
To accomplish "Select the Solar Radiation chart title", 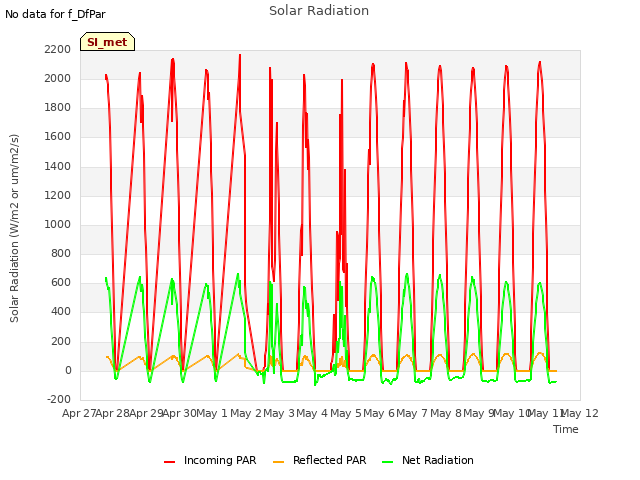I will [x=319, y=11].
